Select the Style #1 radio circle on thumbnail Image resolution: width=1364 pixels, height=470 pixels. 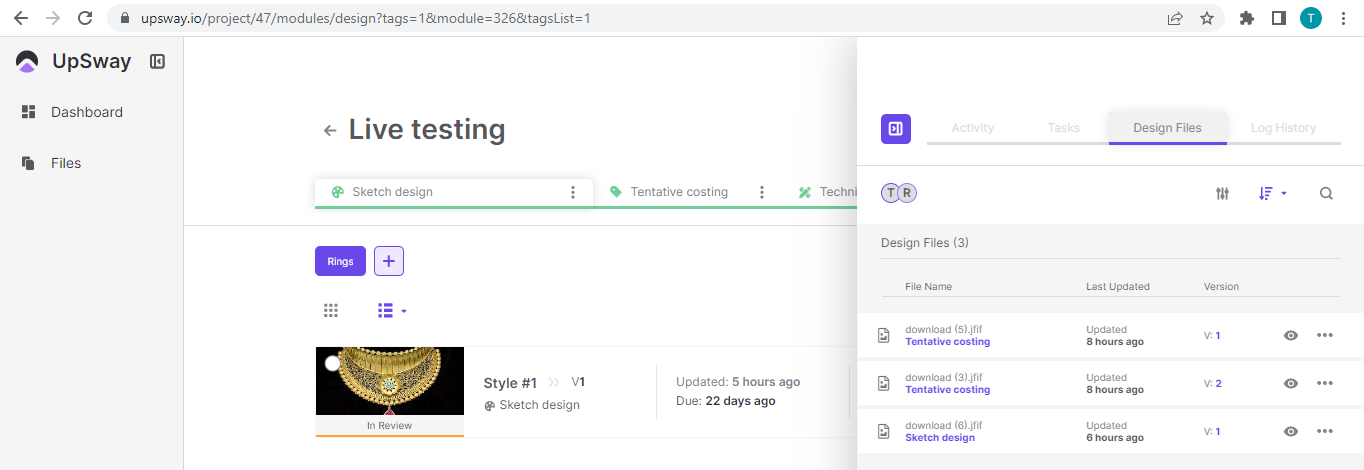333,363
